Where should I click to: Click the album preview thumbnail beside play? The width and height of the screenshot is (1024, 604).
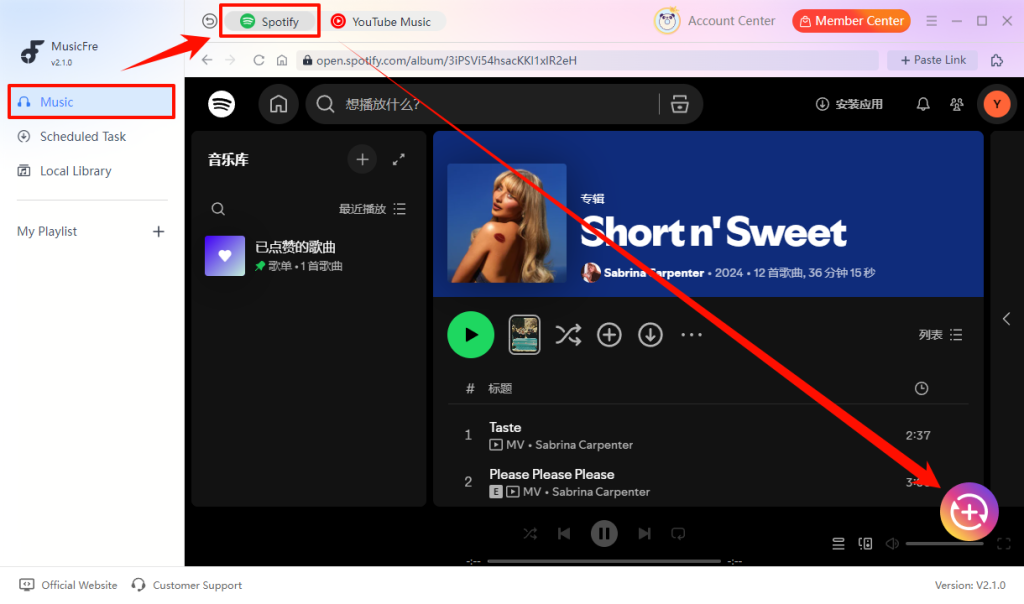tap(524, 335)
